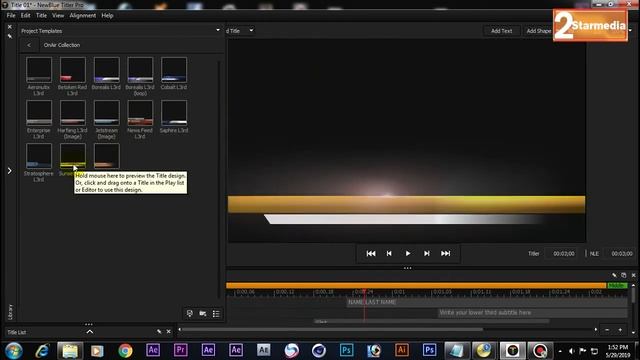Select the Stratosphere L3rd template
Viewport: 640px width, 360px height.
[x=39, y=156]
